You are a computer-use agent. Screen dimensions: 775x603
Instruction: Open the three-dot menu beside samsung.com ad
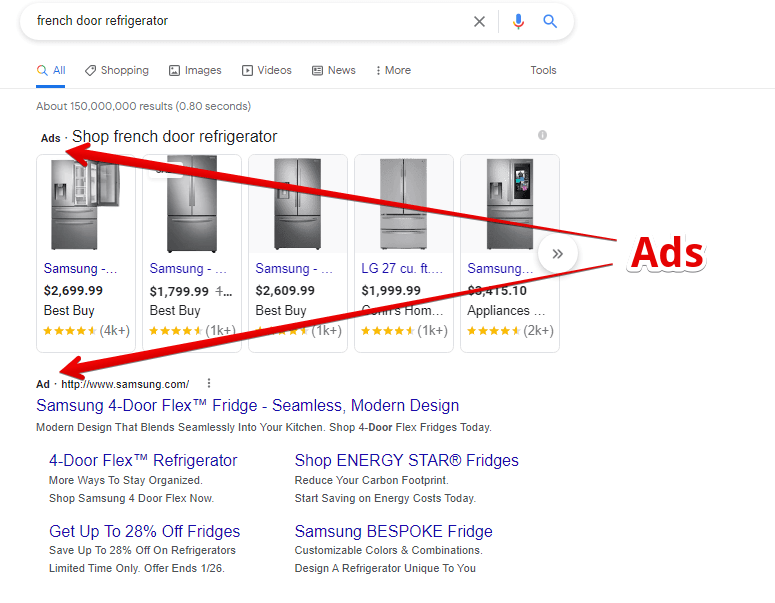[209, 383]
